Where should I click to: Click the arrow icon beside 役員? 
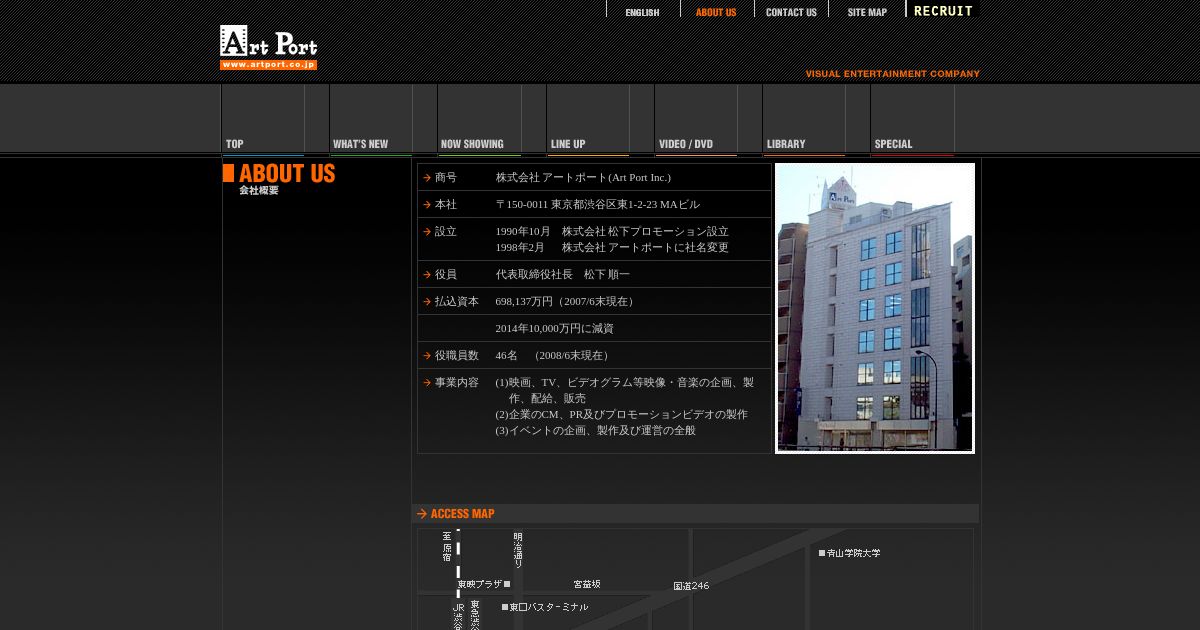(427, 275)
